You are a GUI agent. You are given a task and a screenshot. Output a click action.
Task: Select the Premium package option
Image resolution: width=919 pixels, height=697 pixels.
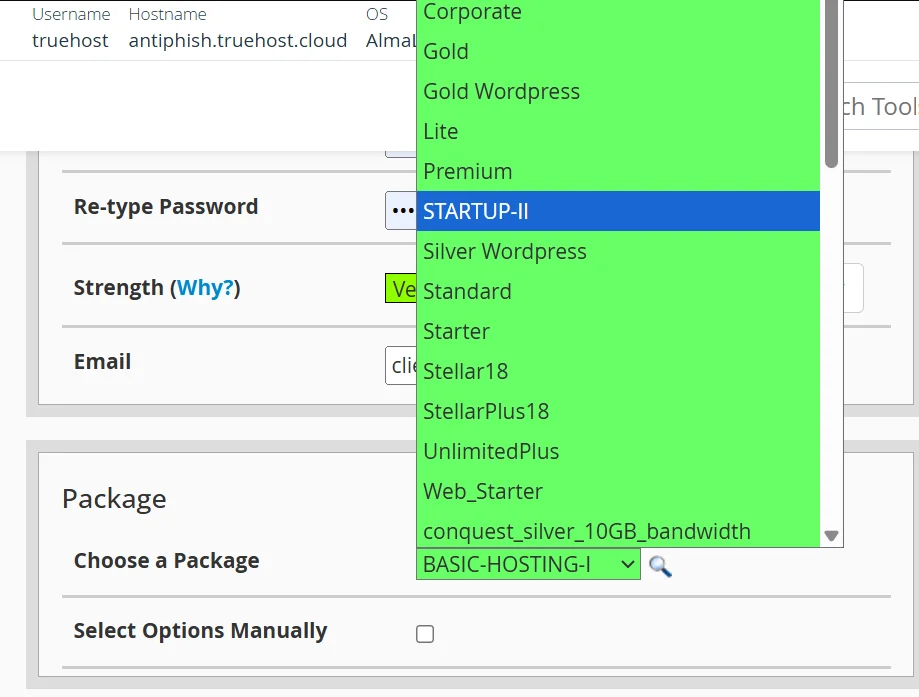[617, 171]
